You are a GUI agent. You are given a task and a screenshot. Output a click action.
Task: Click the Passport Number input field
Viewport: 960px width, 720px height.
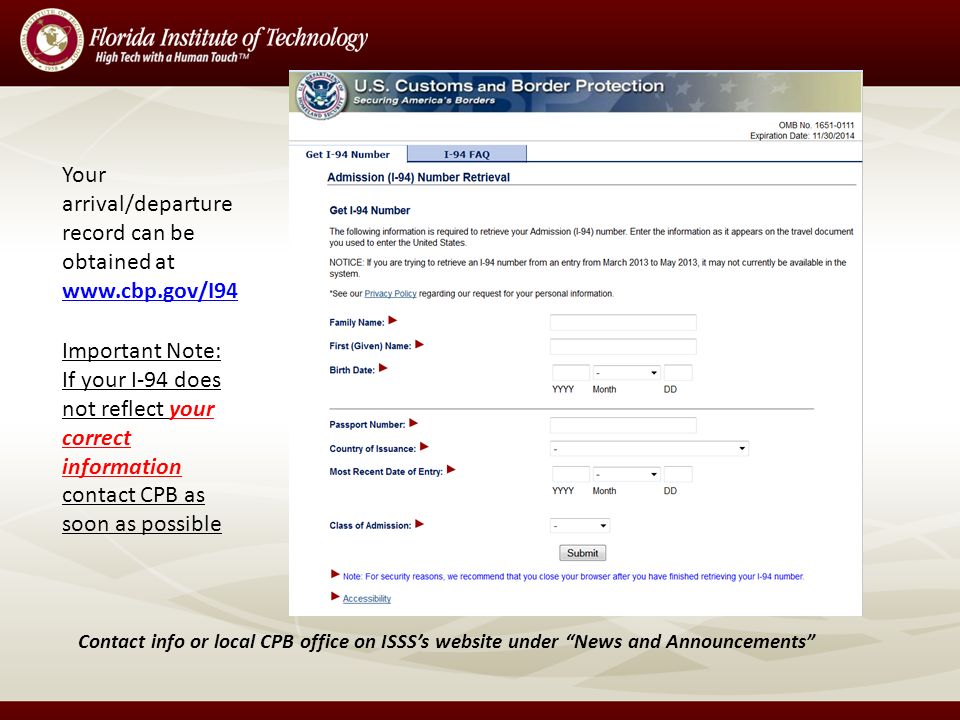coord(623,426)
